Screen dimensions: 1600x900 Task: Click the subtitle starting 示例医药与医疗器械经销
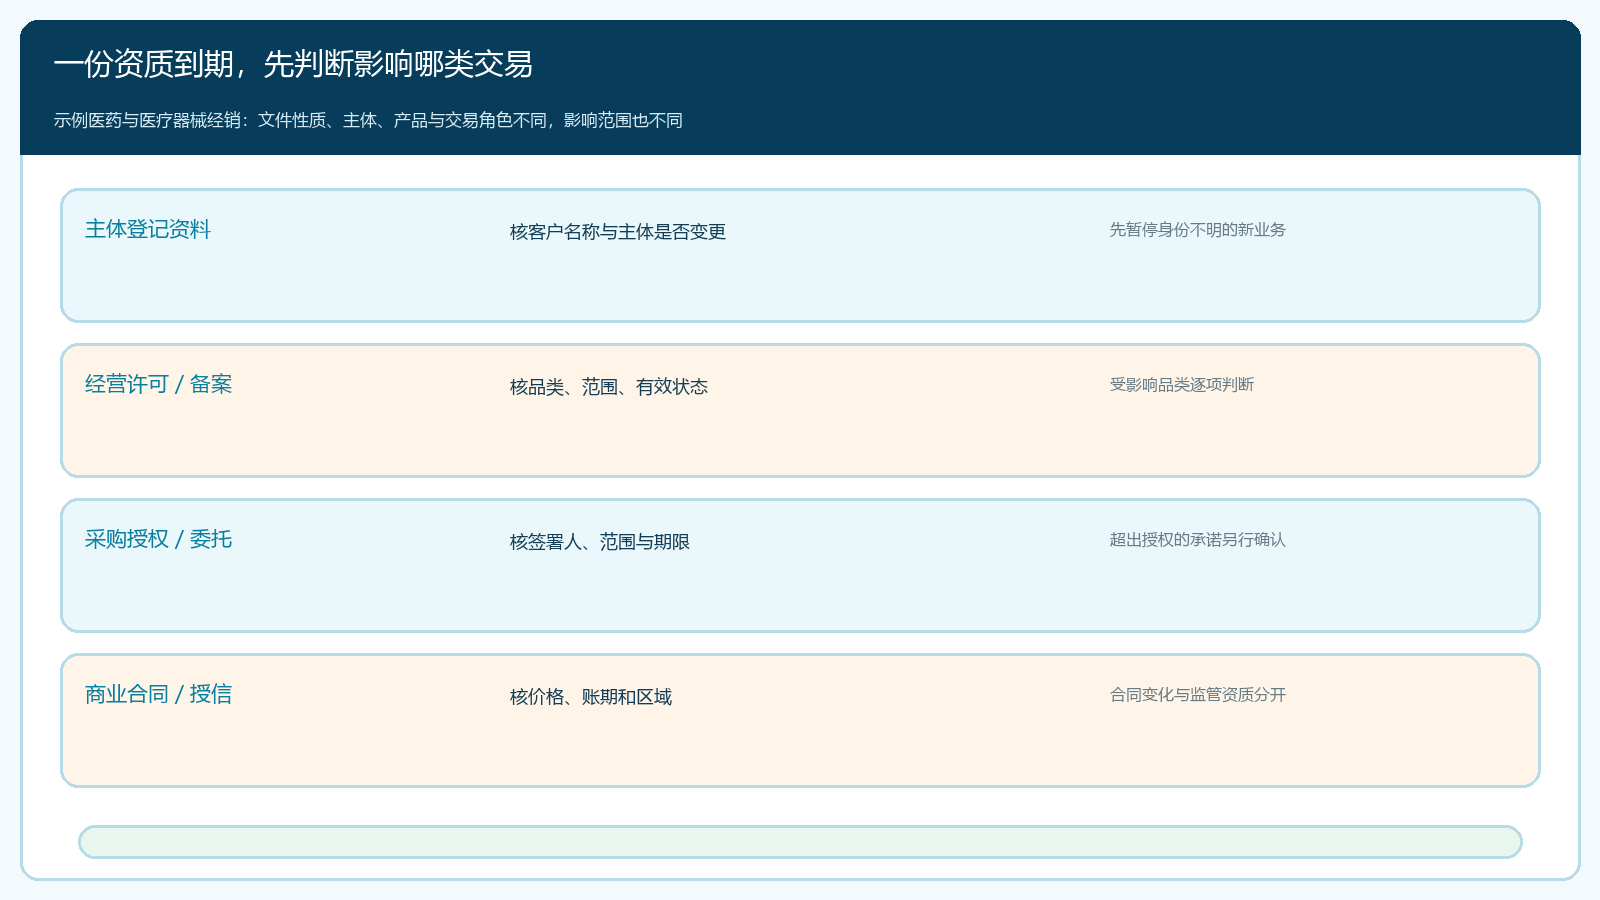368,120
